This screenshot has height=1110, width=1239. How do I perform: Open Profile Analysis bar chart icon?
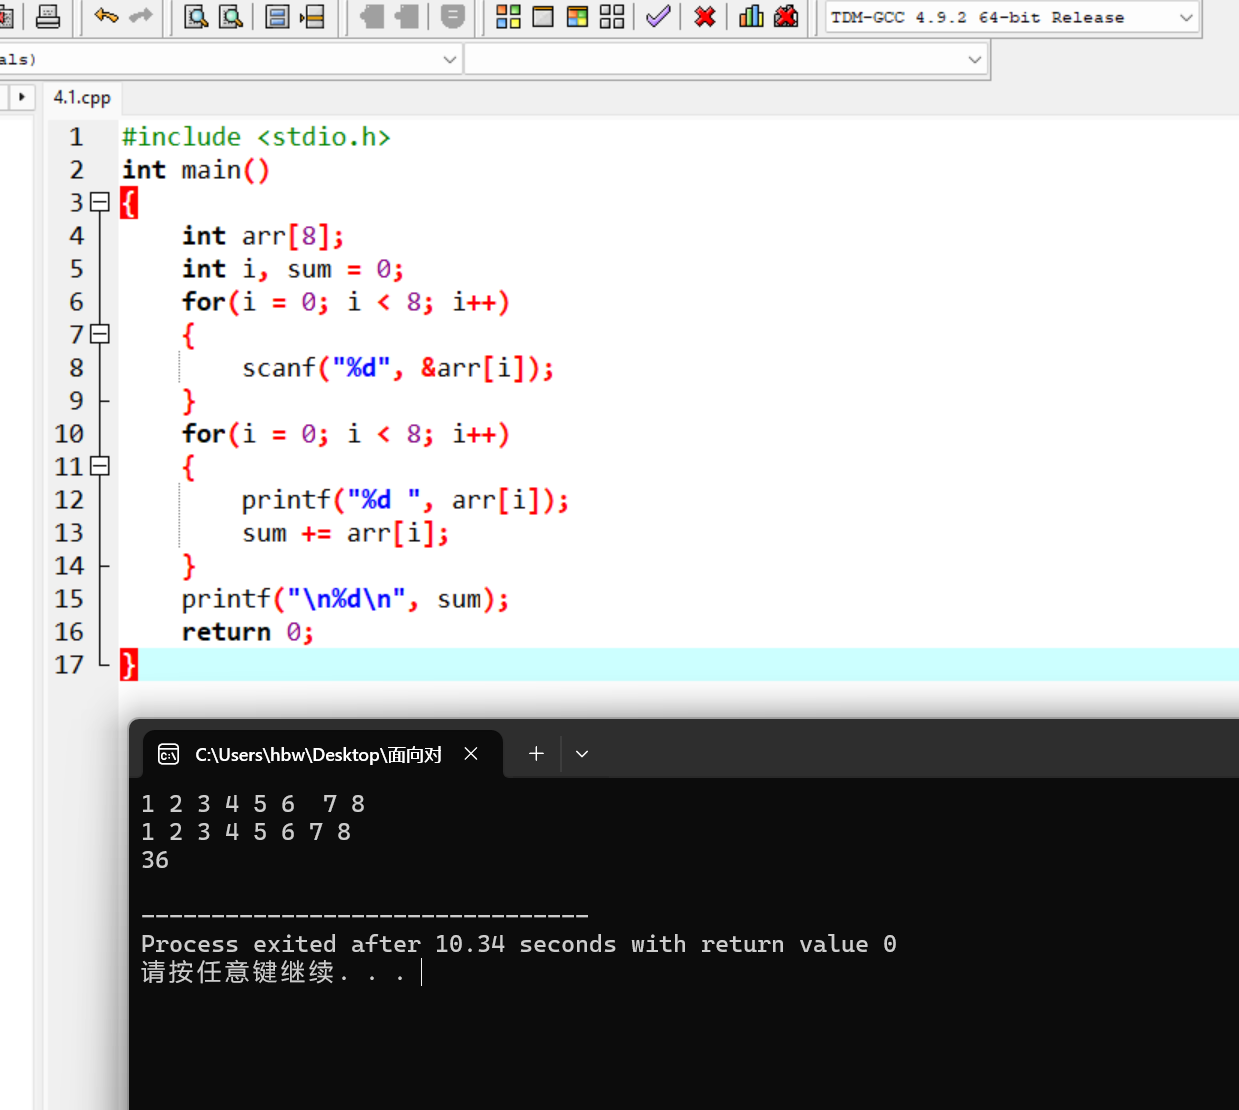pyautogui.click(x=751, y=16)
